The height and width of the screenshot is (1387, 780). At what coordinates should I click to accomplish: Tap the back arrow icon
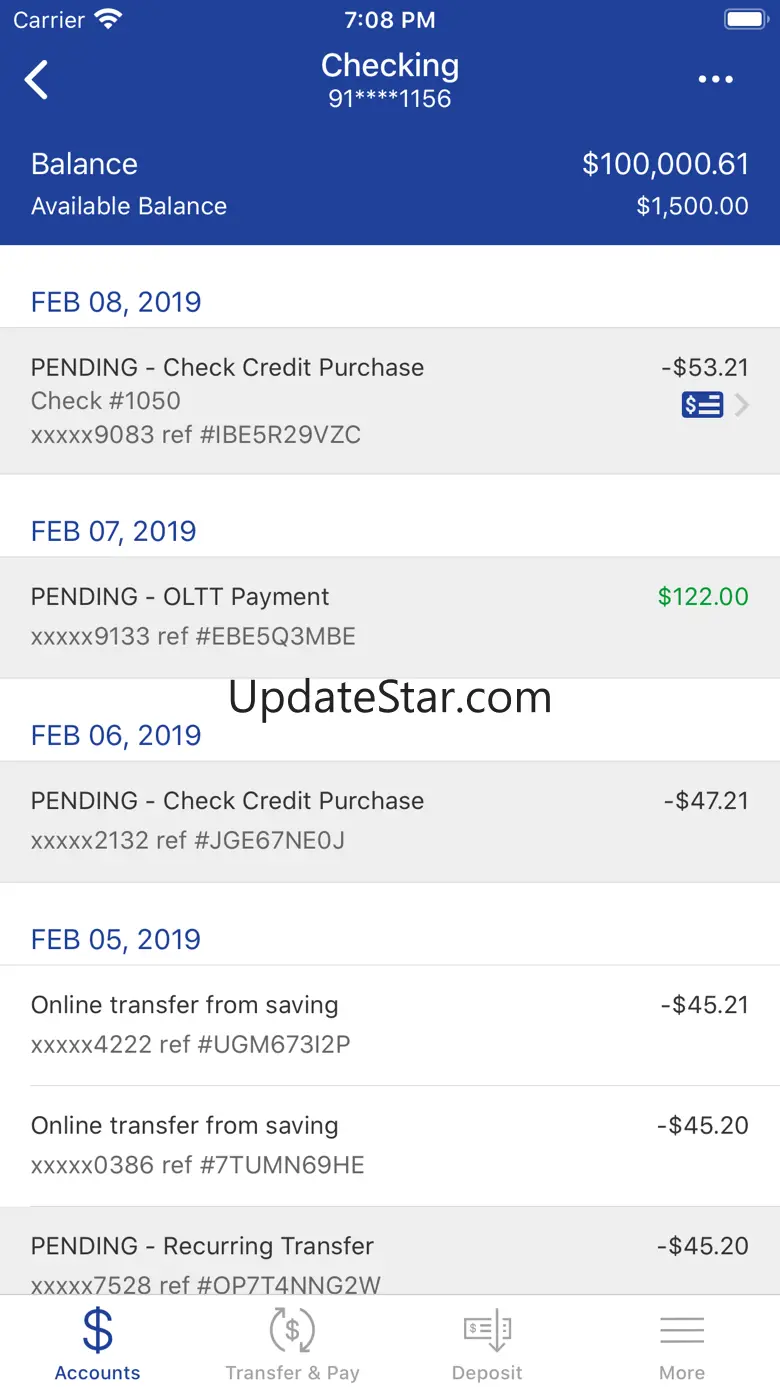37,80
